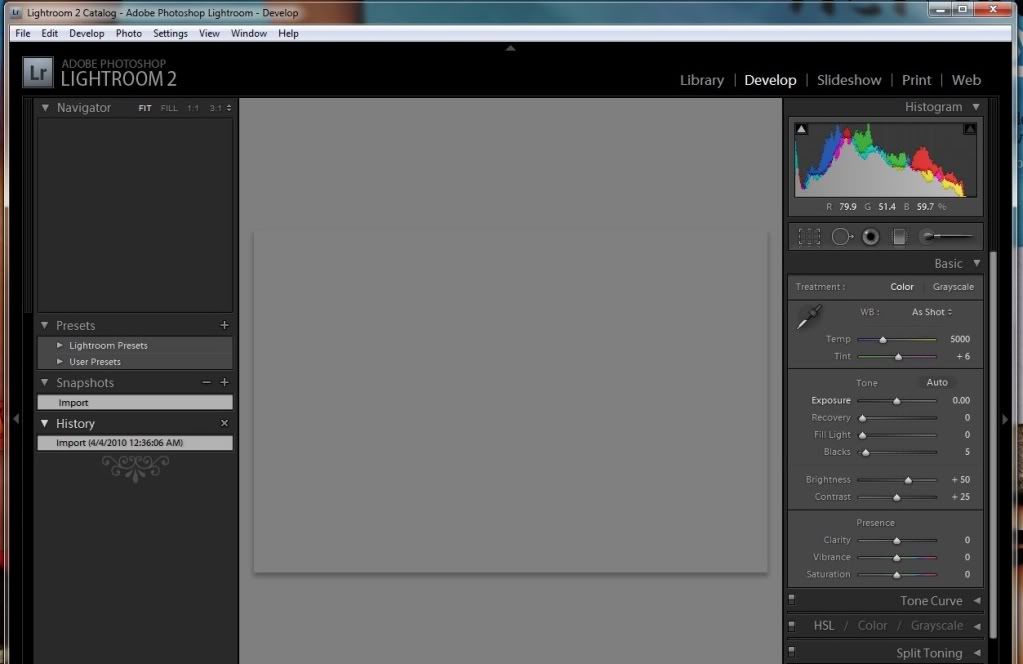Select the Import snapshot
Viewport: 1023px width, 664px height.
[135, 402]
